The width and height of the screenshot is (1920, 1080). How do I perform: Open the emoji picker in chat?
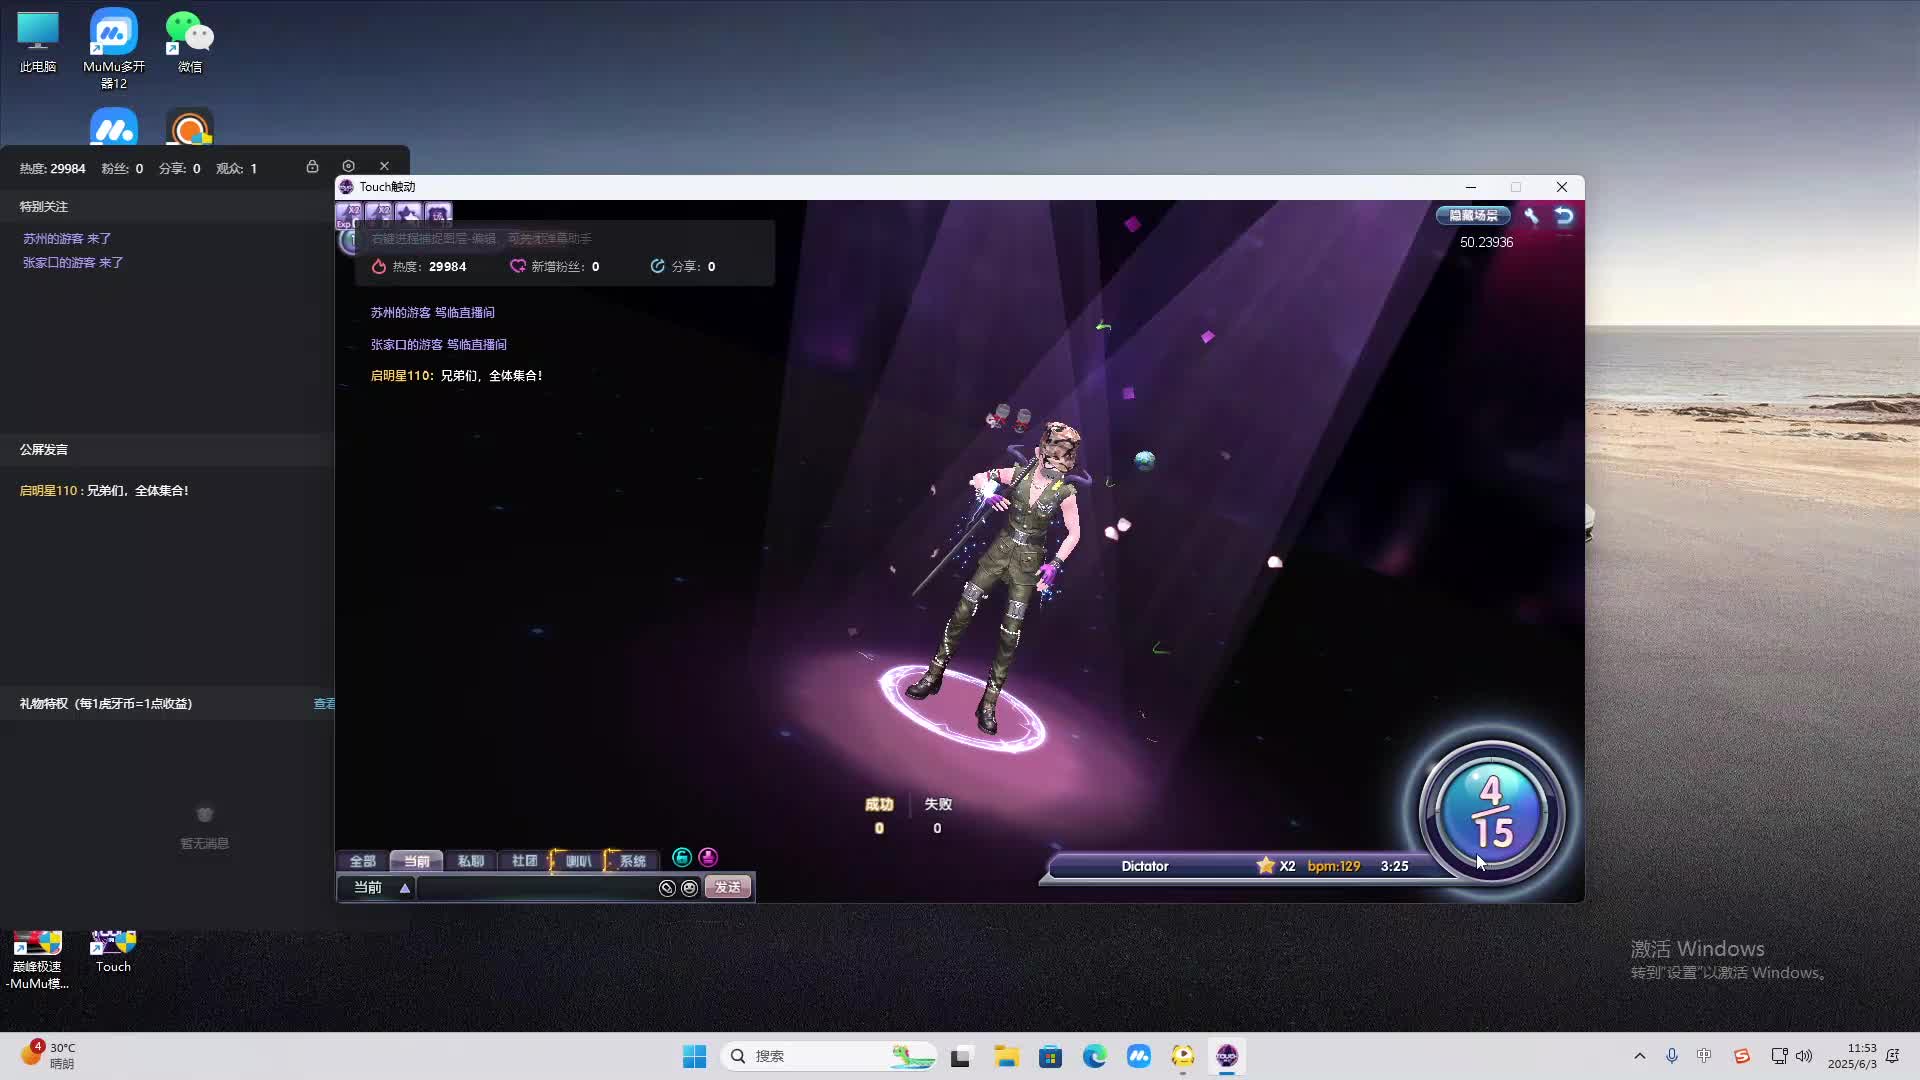click(689, 888)
